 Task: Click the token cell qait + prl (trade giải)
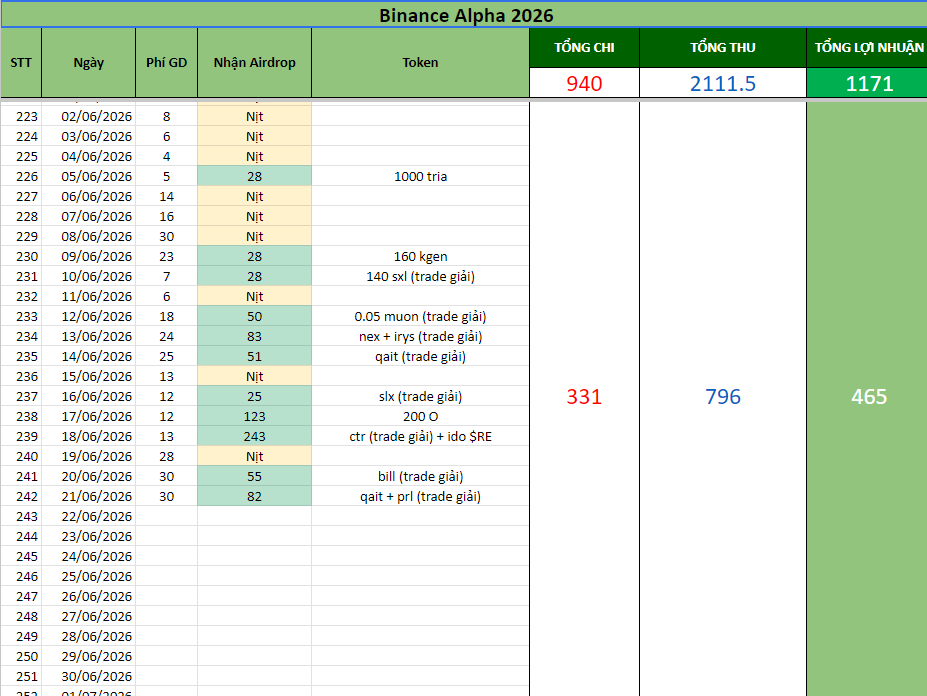point(420,496)
